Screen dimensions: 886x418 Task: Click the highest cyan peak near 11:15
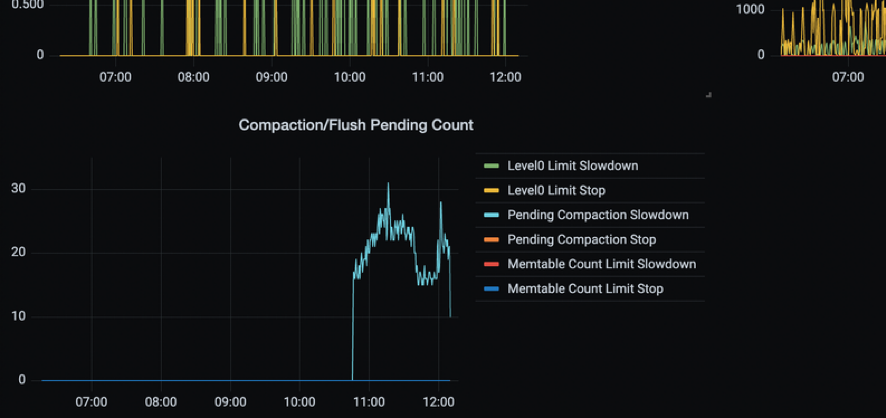tap(388, 184)
